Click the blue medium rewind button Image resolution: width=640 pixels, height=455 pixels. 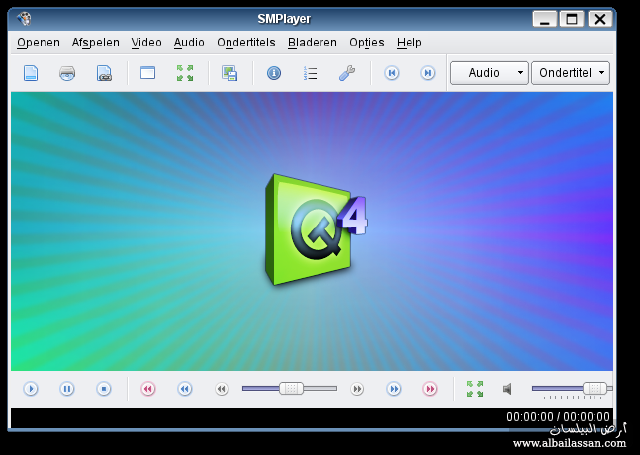point(184,389)
